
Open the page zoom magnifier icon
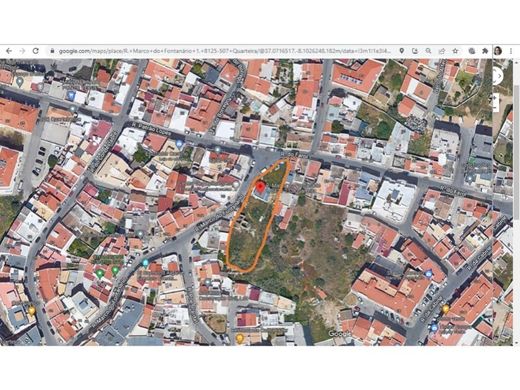pyautogui.click(x=428, y=51)
